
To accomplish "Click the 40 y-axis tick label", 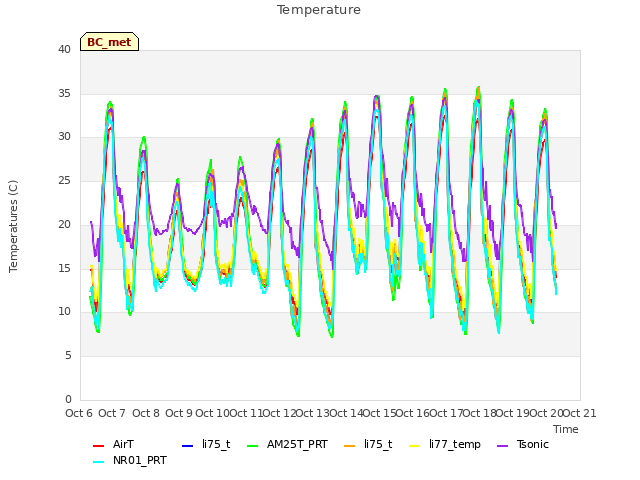I will [x=64, y=49].
